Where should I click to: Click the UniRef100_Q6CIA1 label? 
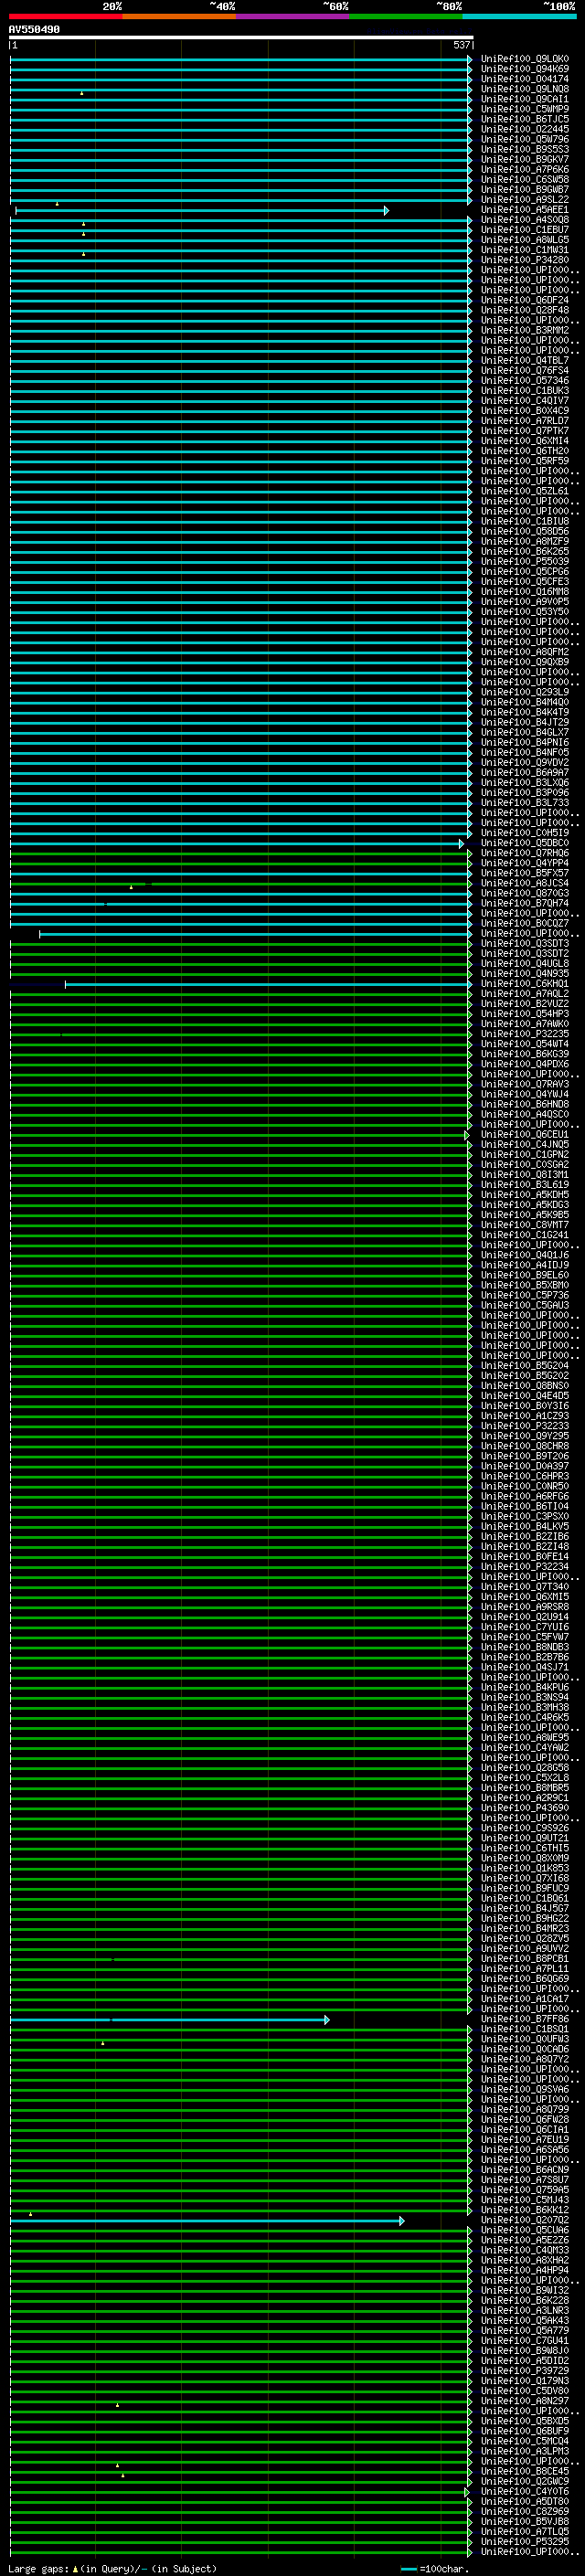click(x=524, y=2129)
